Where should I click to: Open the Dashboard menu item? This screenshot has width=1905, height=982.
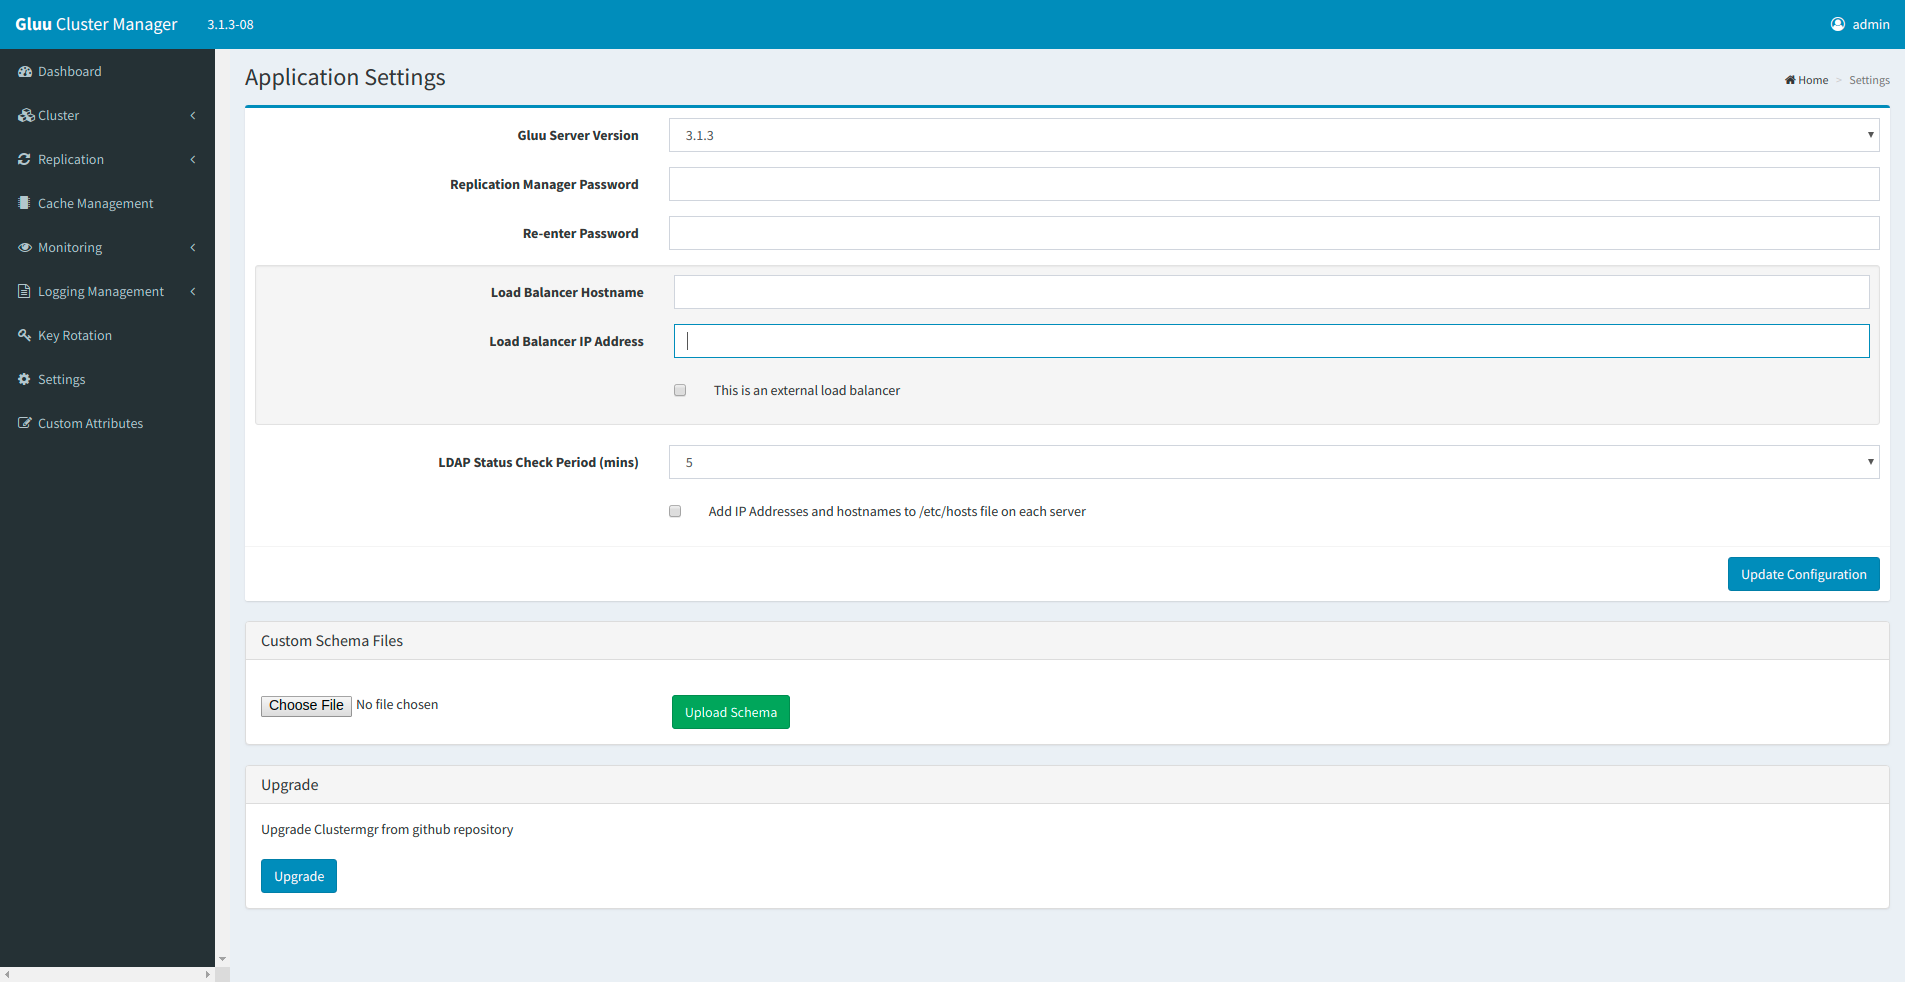[107, 72]
